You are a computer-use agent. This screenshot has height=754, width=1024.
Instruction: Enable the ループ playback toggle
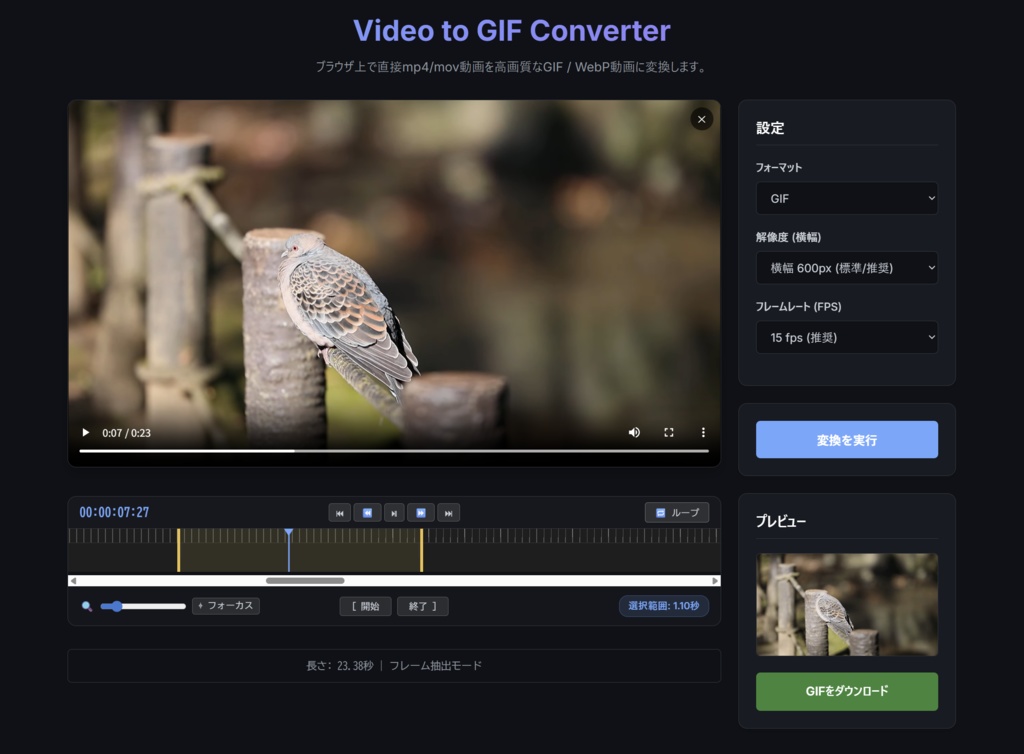(676, 512)
